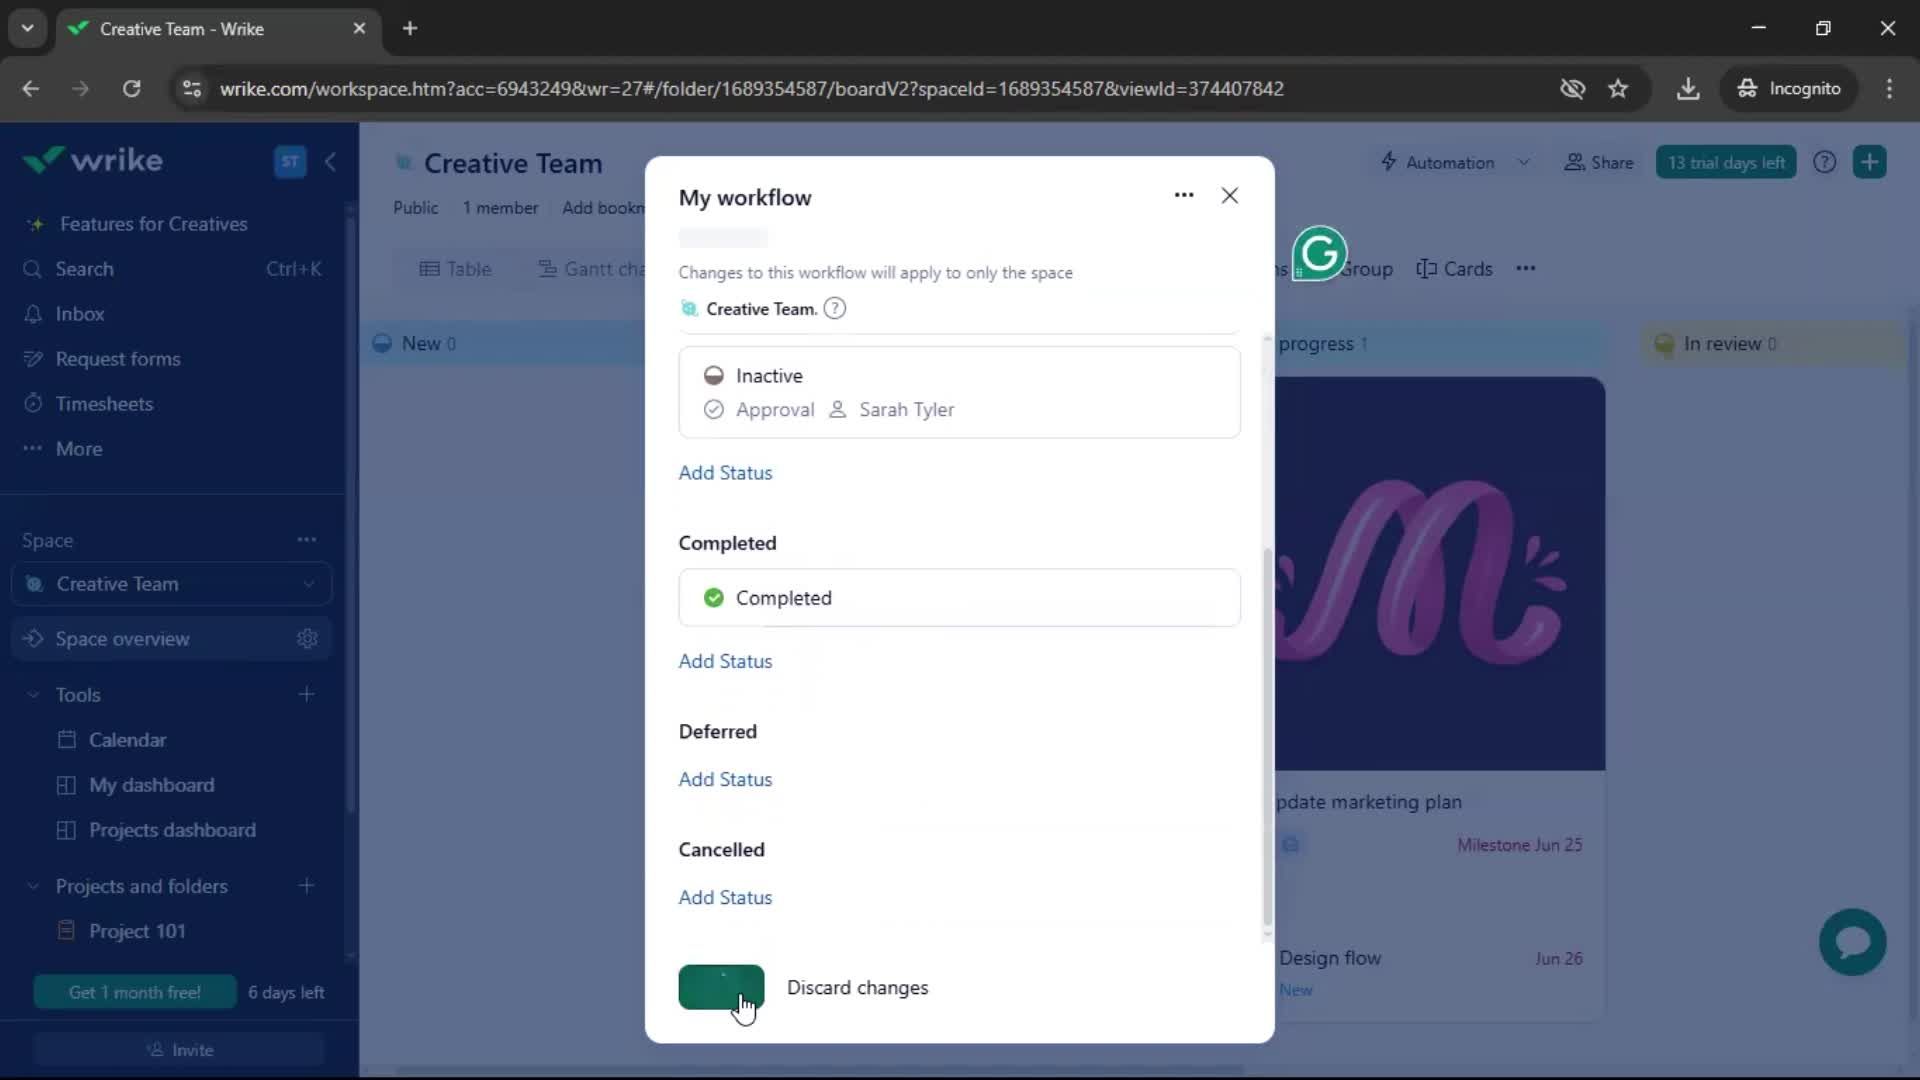Screen dimensions: 1920x1080
Task: Click the Inactive status name
Action: pyautogui.click(x=769, y=375)
